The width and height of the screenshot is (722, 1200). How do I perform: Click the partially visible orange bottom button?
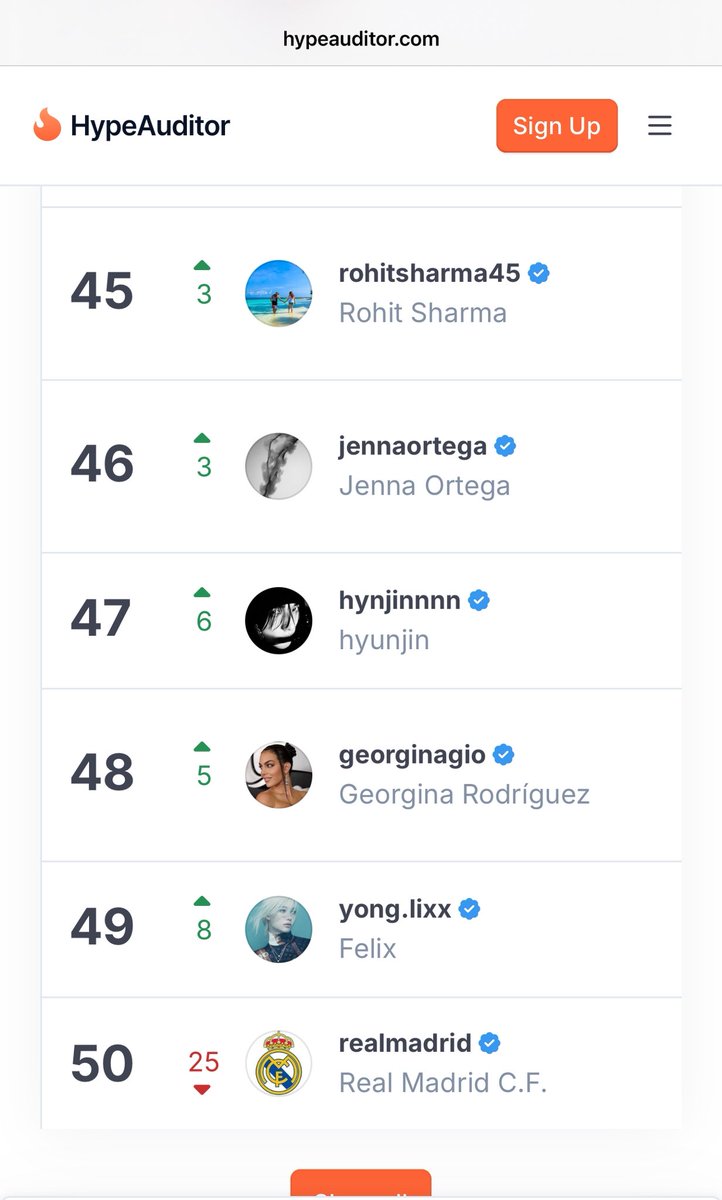tap(361, 1184)
